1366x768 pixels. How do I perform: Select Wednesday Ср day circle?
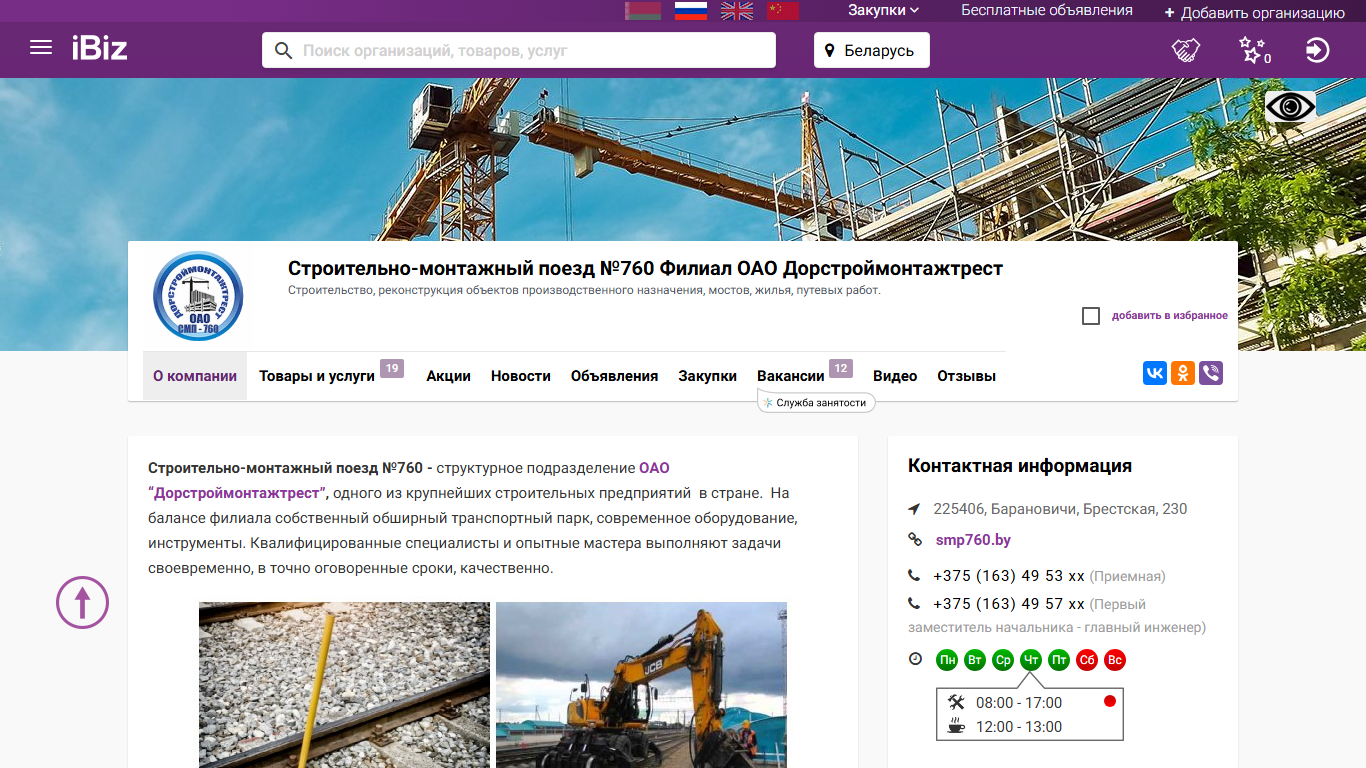click(x=1003, y=660)
